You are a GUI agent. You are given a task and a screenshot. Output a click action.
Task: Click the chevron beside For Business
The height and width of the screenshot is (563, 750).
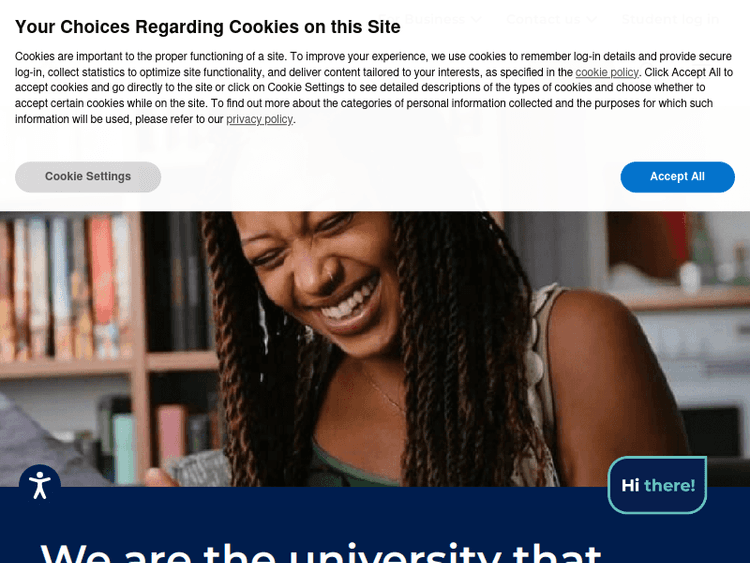[x=476, y=20]
